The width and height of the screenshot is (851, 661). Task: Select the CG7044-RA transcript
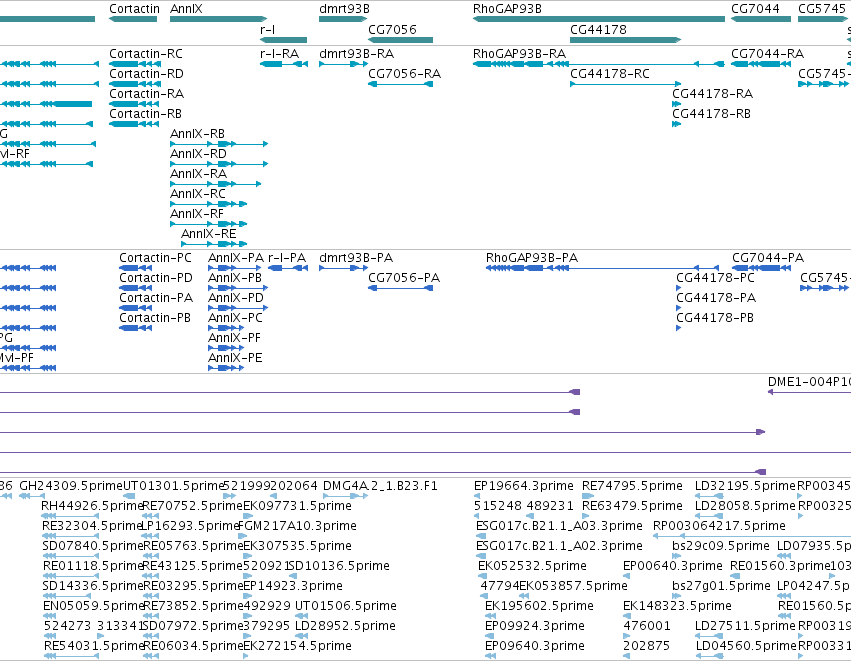761,64
